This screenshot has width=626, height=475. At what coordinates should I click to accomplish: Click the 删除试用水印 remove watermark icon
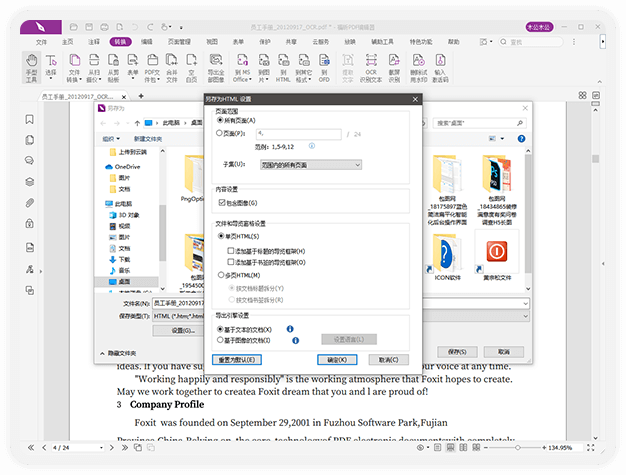click(x=418, y=68)
